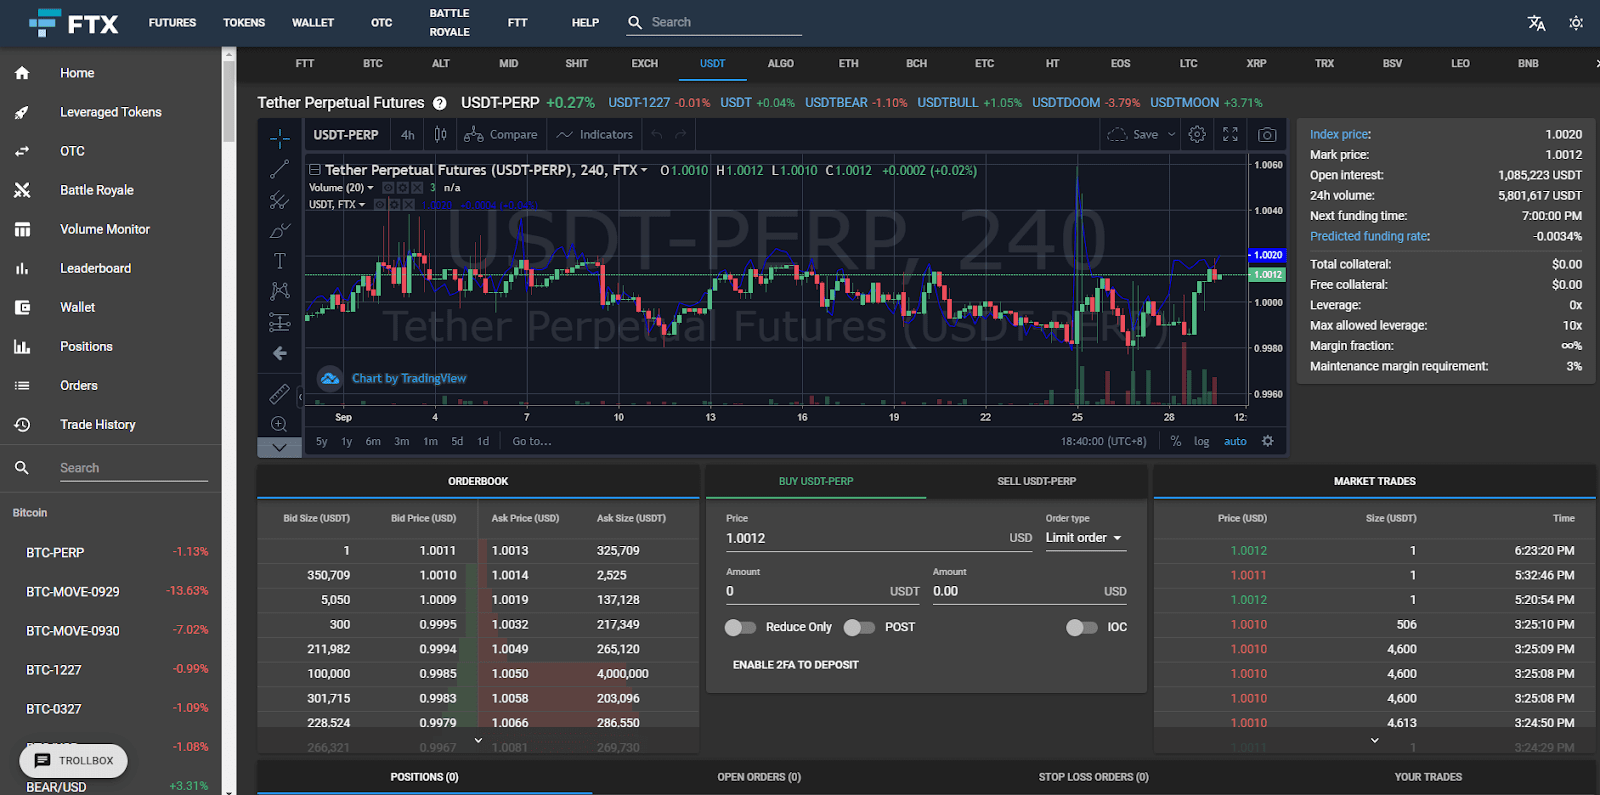Open the Limit order type dropdown

pyautogui.click(x=1085, y=538)
